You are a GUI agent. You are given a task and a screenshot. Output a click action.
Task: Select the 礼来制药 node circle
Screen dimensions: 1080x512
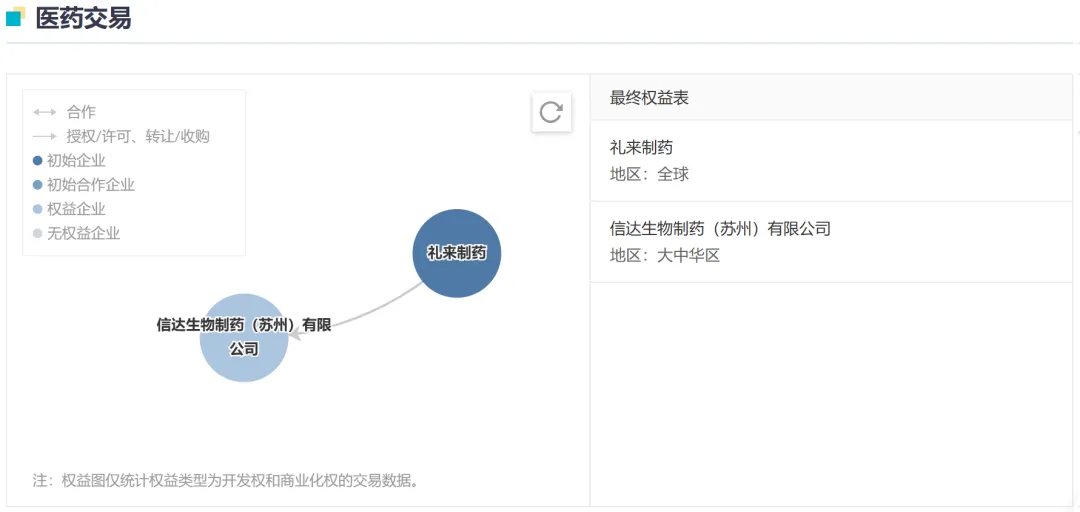click(x=457, y=253)
